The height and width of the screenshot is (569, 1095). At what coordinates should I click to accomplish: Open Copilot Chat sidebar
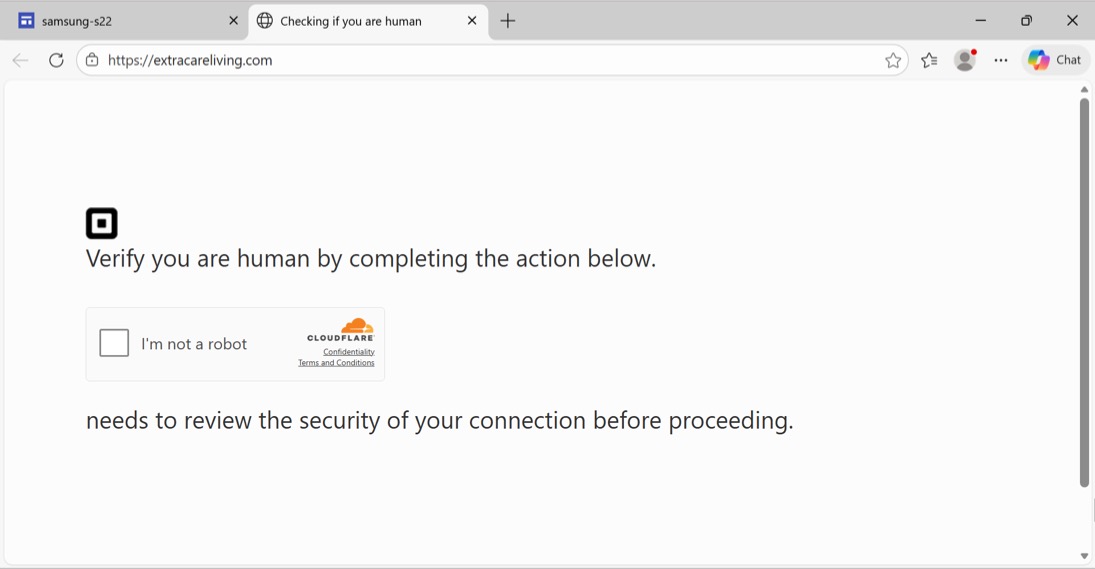[1055, 61]
